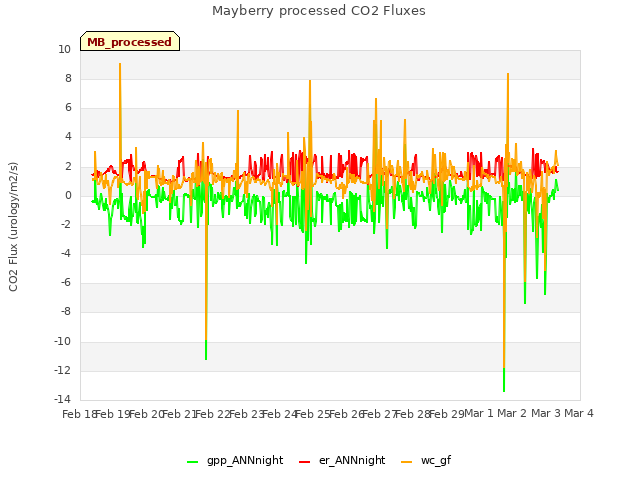Click the MB_processed label box

click(x=130, y=41)
